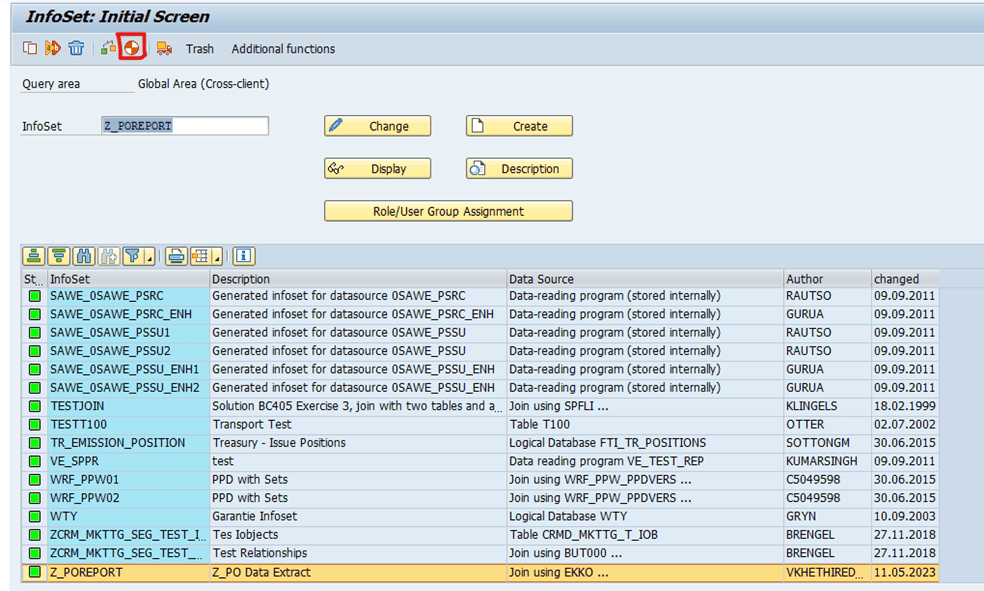
Task: Click the 'Table CRMD_MKTTG_T_IOB' data source cell
Action: point(645,535)
